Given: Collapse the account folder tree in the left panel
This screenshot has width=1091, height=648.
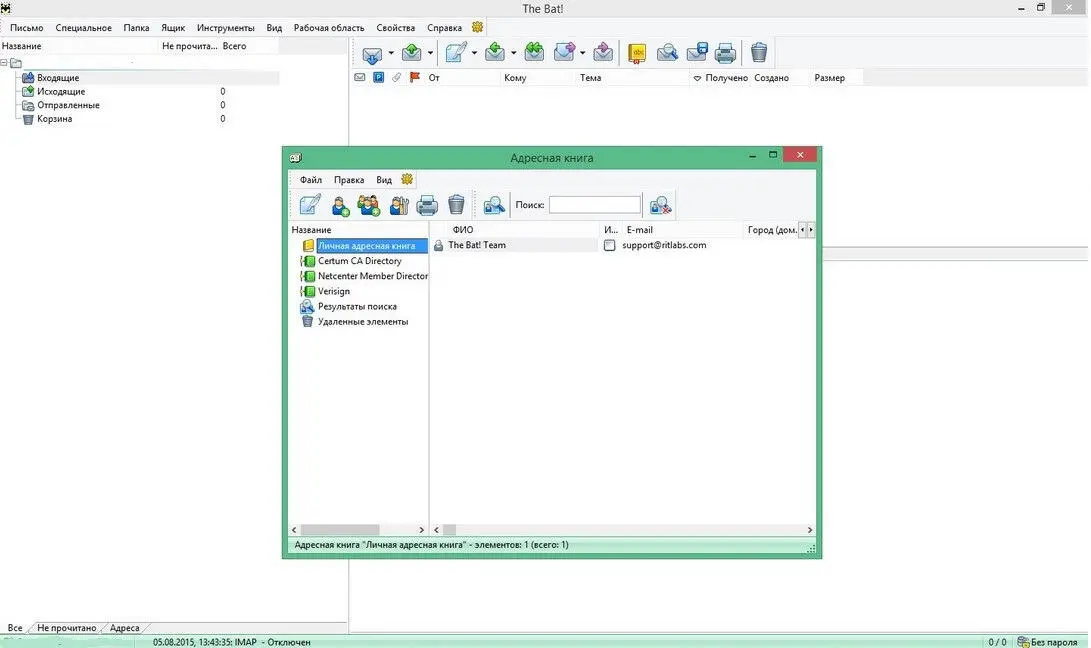Looking at the screenshot, I should tap(4, 63).
